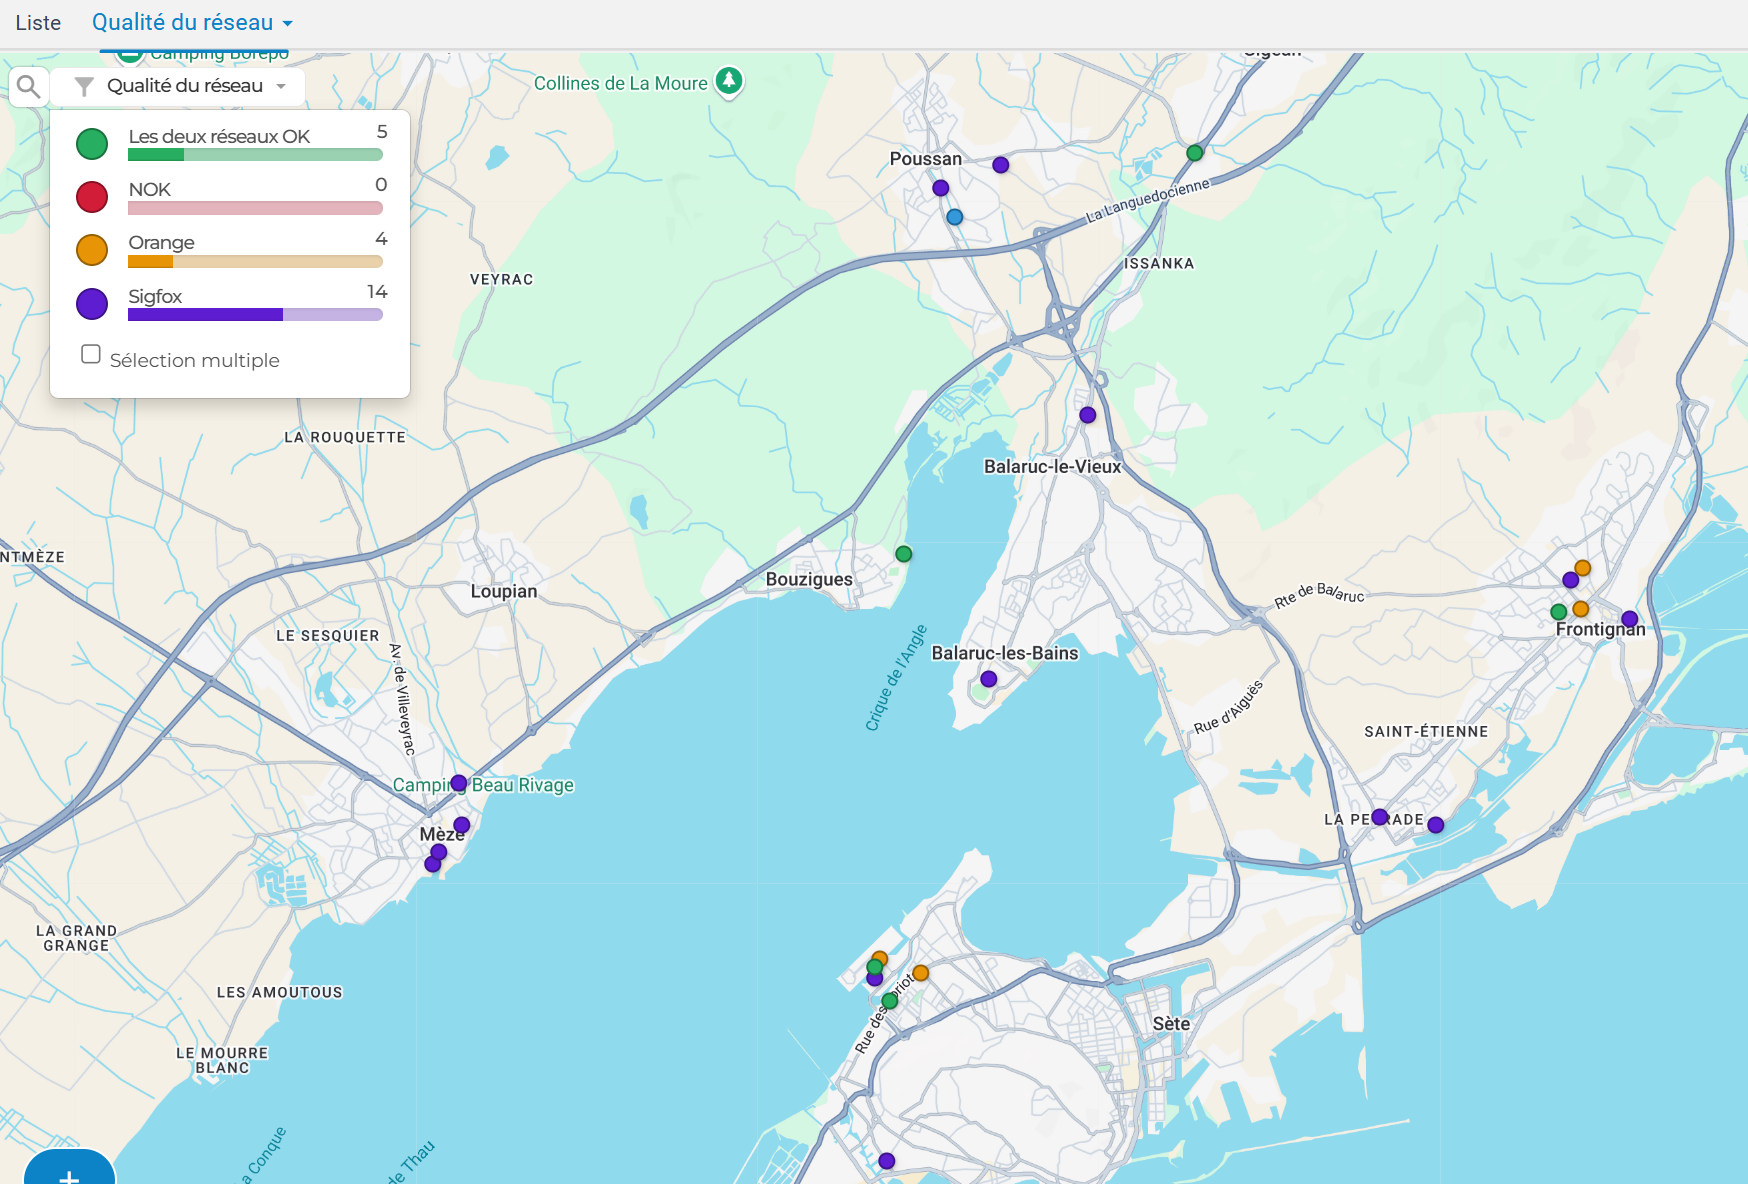The image size is (1748, 1184).
Task: Switch to the Liste tab
Action: [x=38, y=23]
